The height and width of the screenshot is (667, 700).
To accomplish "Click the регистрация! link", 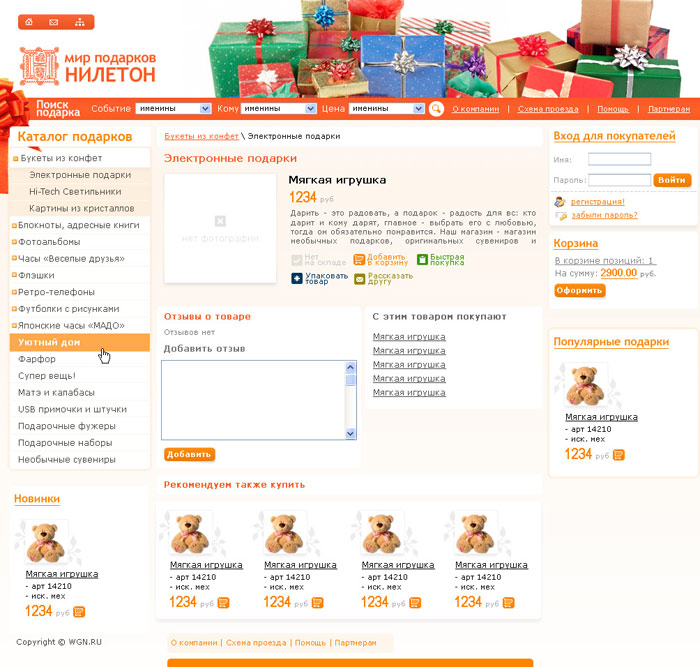I will (597, 202).
